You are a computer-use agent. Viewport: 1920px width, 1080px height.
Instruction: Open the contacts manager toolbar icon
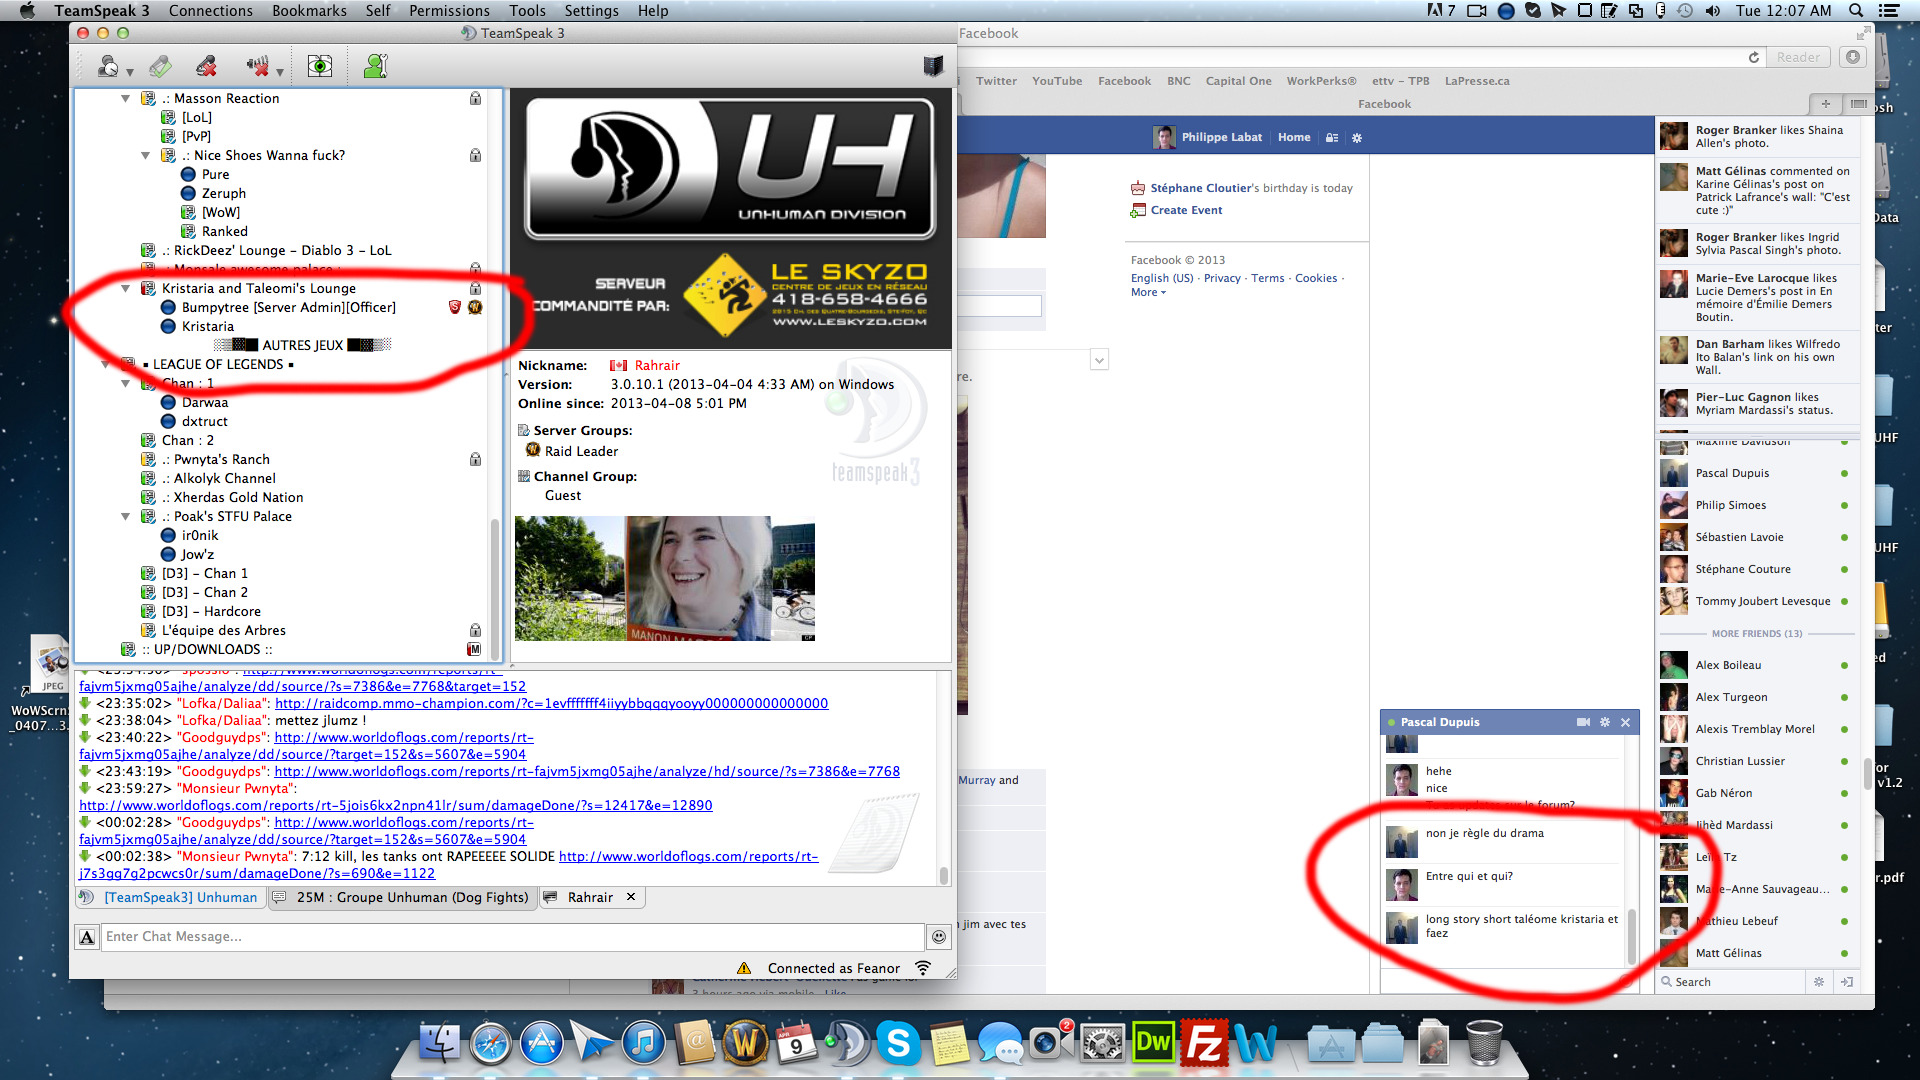[375, 67]
